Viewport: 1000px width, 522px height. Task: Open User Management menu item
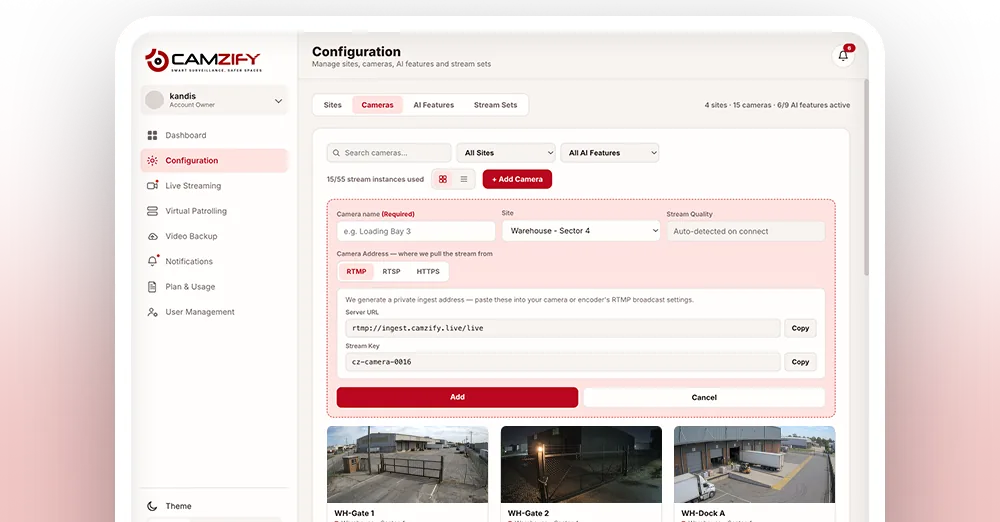214,312
